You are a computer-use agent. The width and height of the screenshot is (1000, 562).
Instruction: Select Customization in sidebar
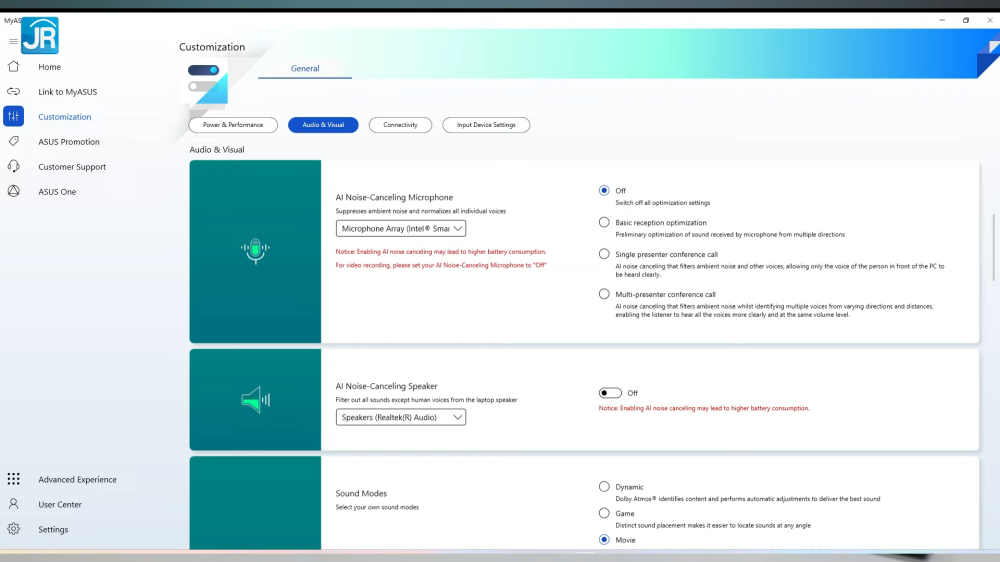(x=64, y=116)
